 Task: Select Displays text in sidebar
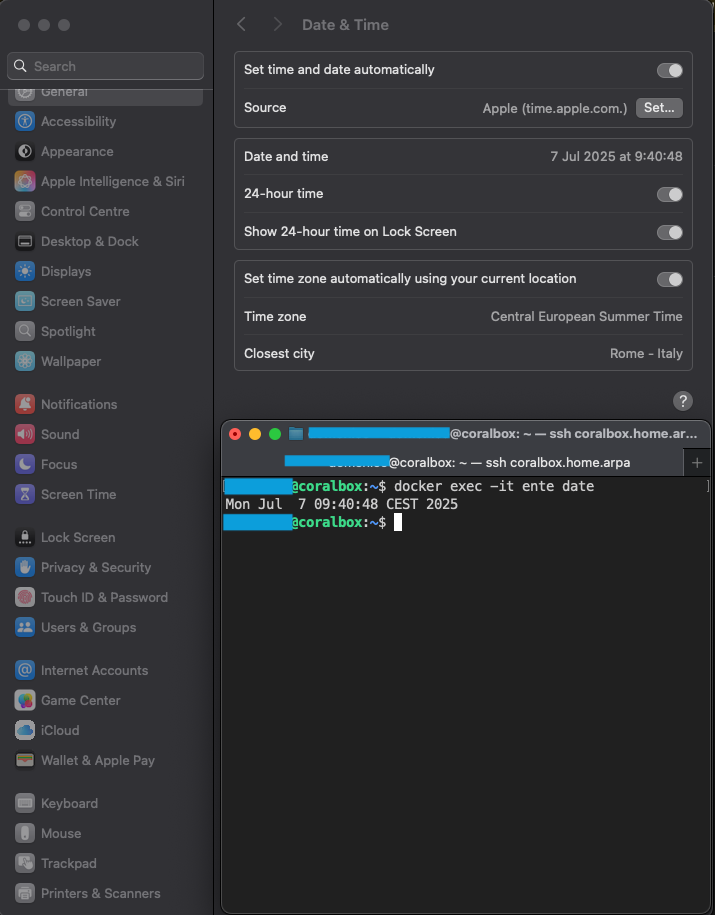tap(66, 271)
